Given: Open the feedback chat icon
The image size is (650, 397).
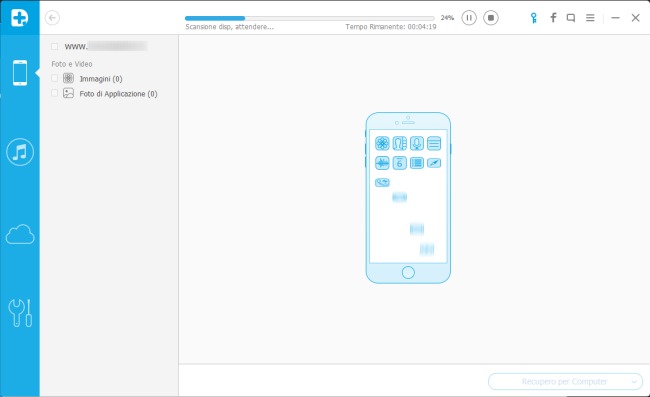Looking at the screenshot, I should click(x=571, y=18).
